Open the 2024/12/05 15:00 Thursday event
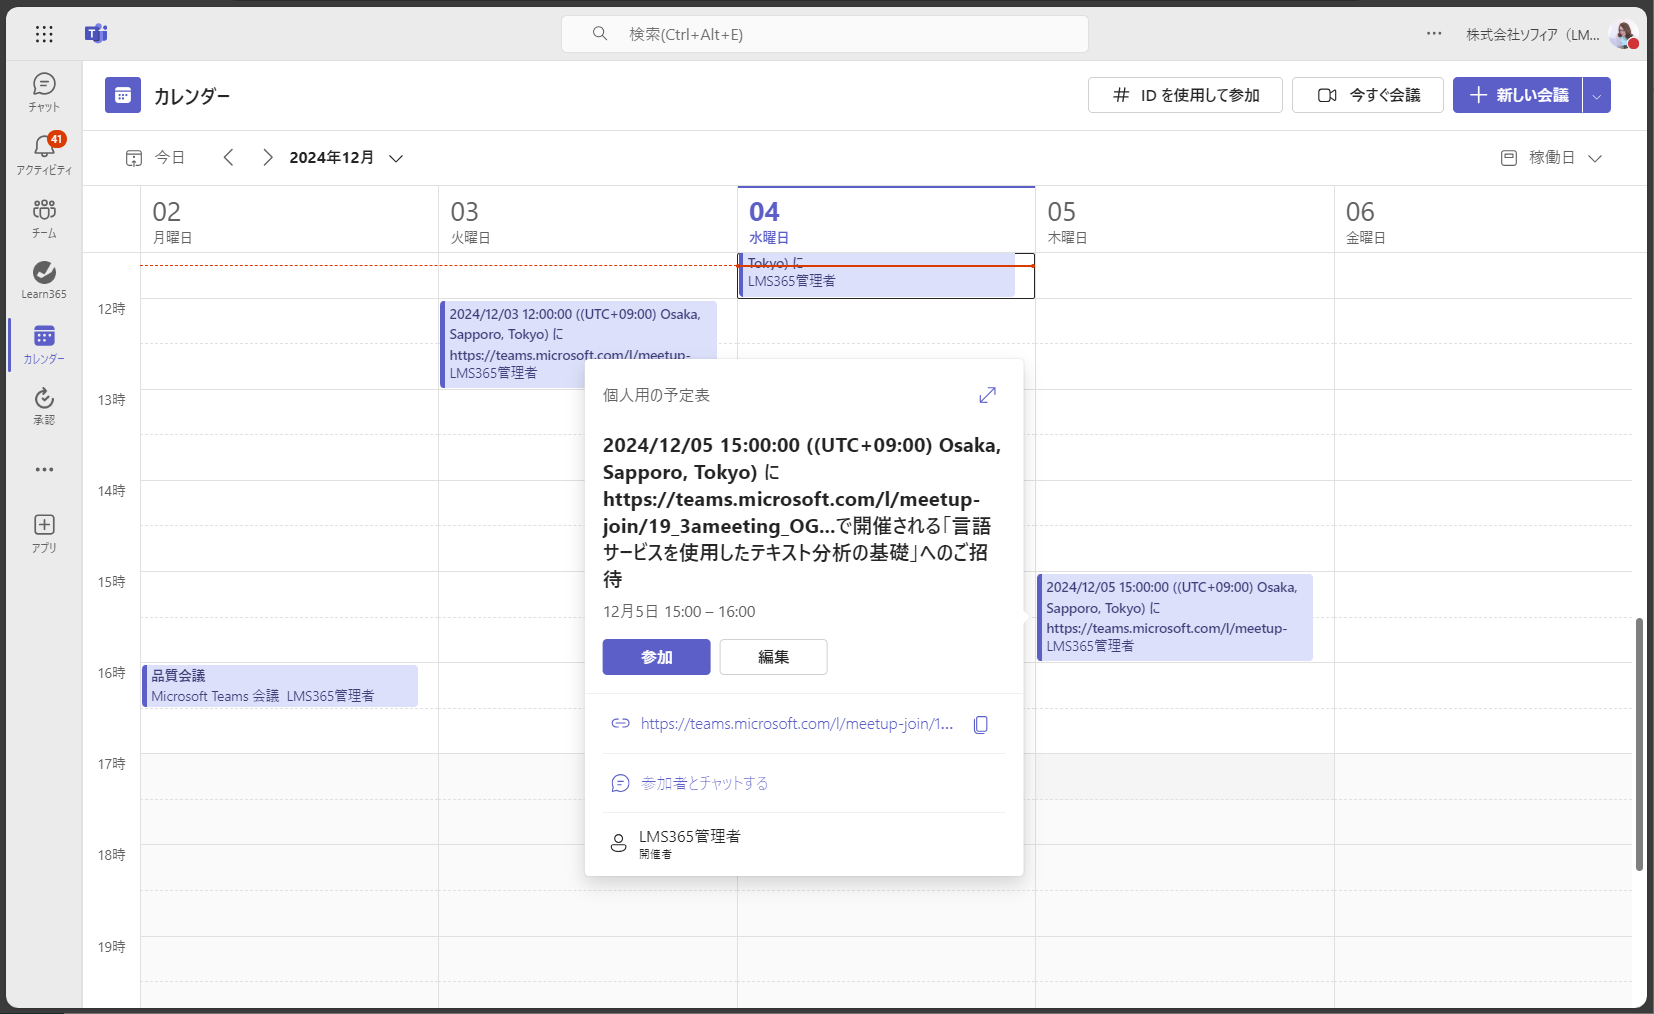Screen dimensions: 1654x1014 tap(1175, 617)
